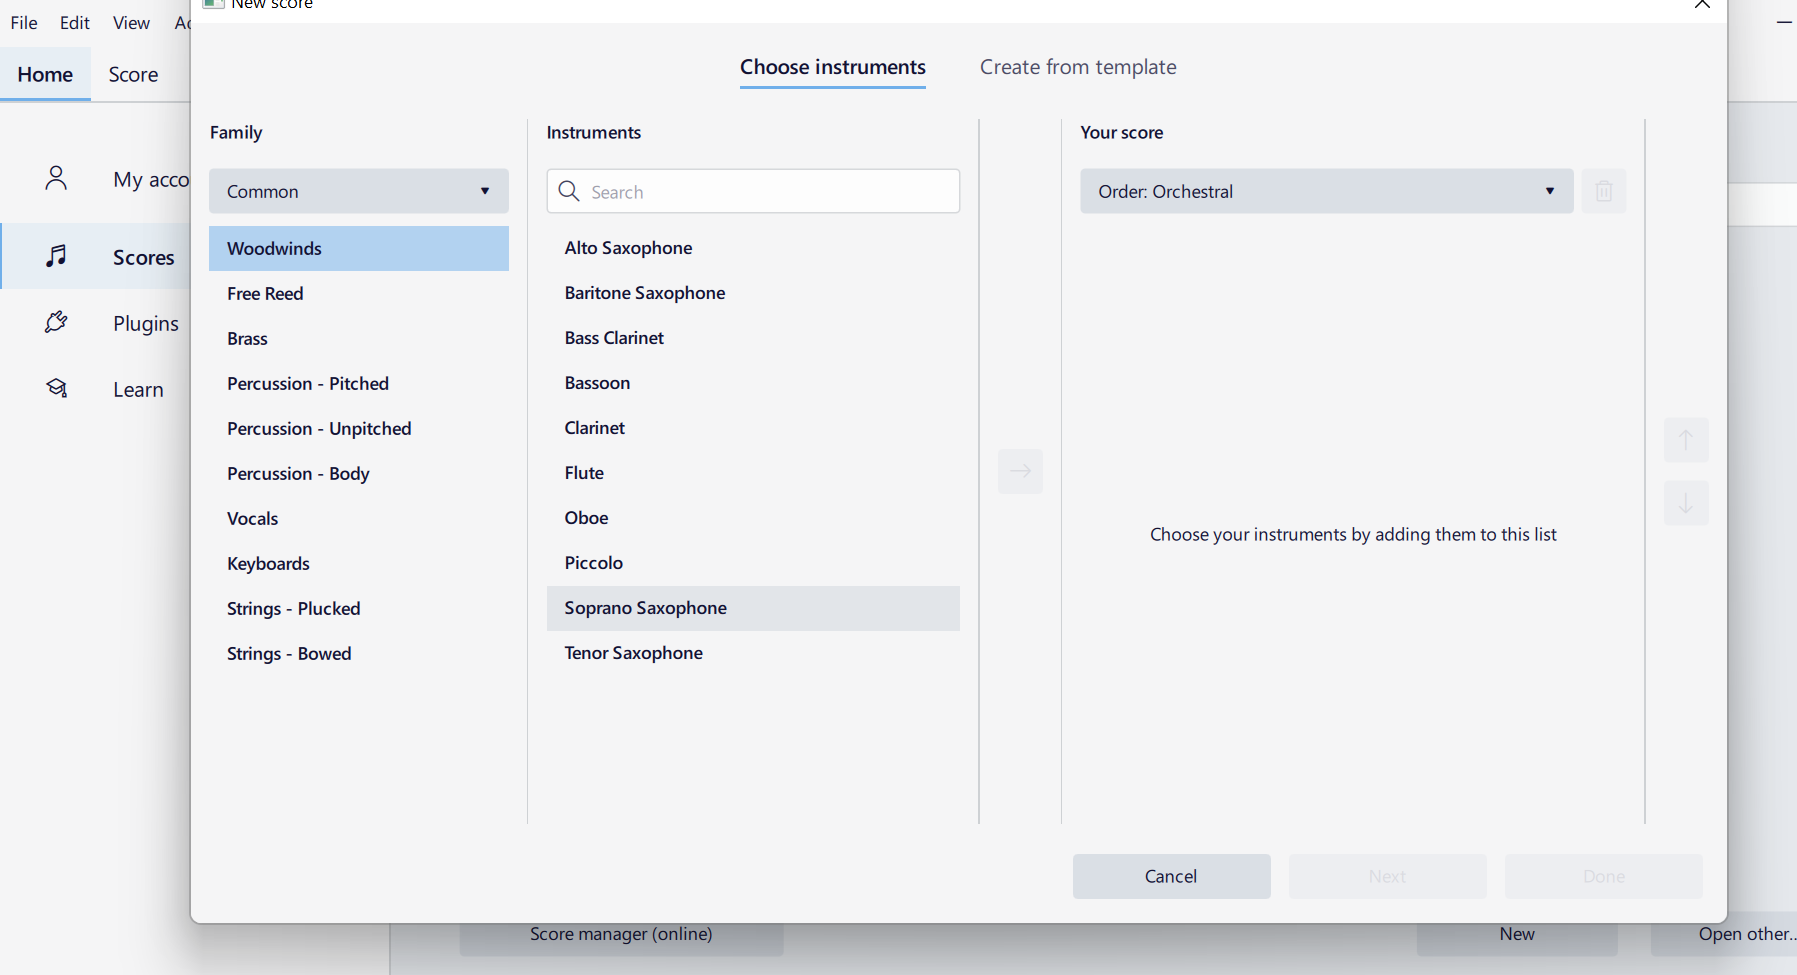1797x975 pixels.
Task: Add selected instrument with the right arrow
Action: click(1020, 471)
